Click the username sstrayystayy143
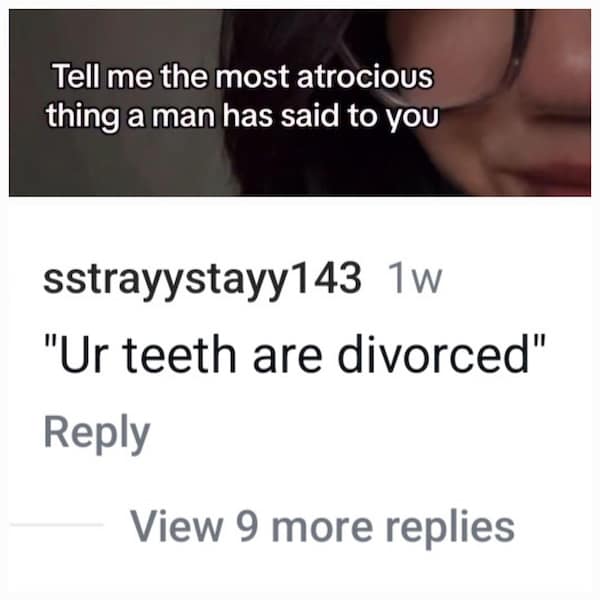Viewport: 600px width, 600px height. click(202, 280)
